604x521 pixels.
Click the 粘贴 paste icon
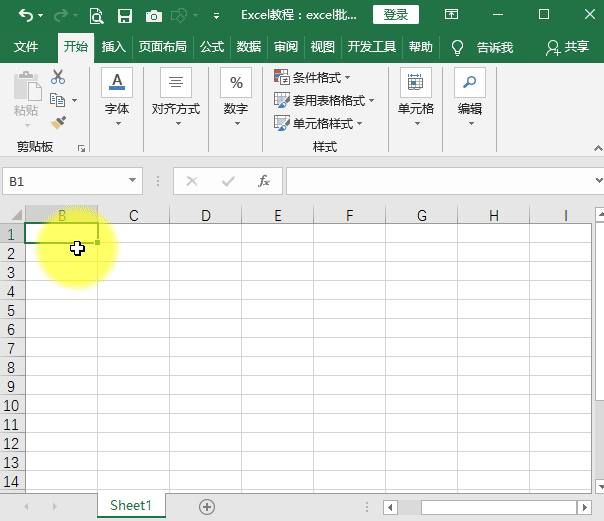pos(27,86)
